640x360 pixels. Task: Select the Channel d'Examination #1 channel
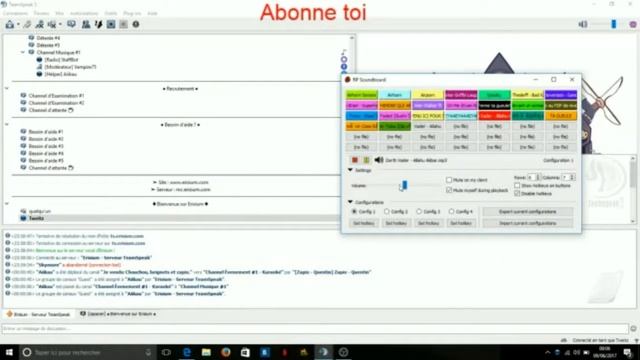tap(56, 96)
